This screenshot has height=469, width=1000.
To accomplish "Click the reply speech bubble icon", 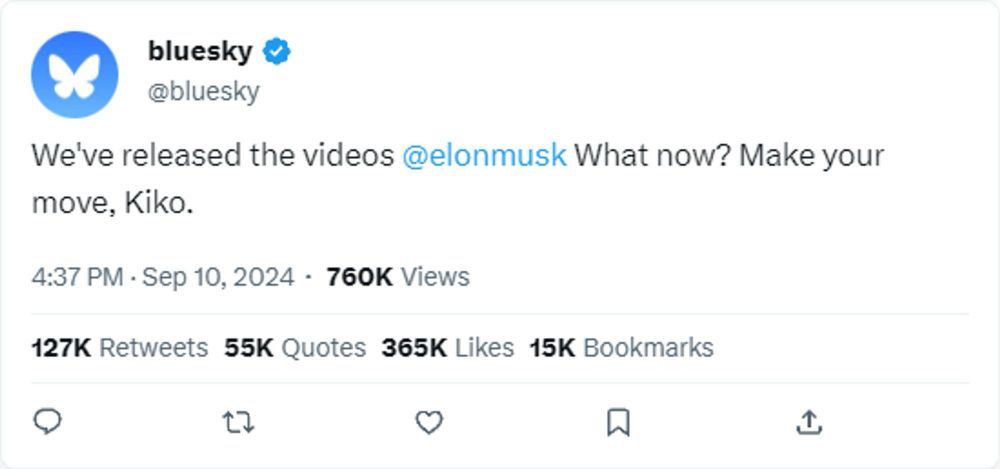I will 48,423.
